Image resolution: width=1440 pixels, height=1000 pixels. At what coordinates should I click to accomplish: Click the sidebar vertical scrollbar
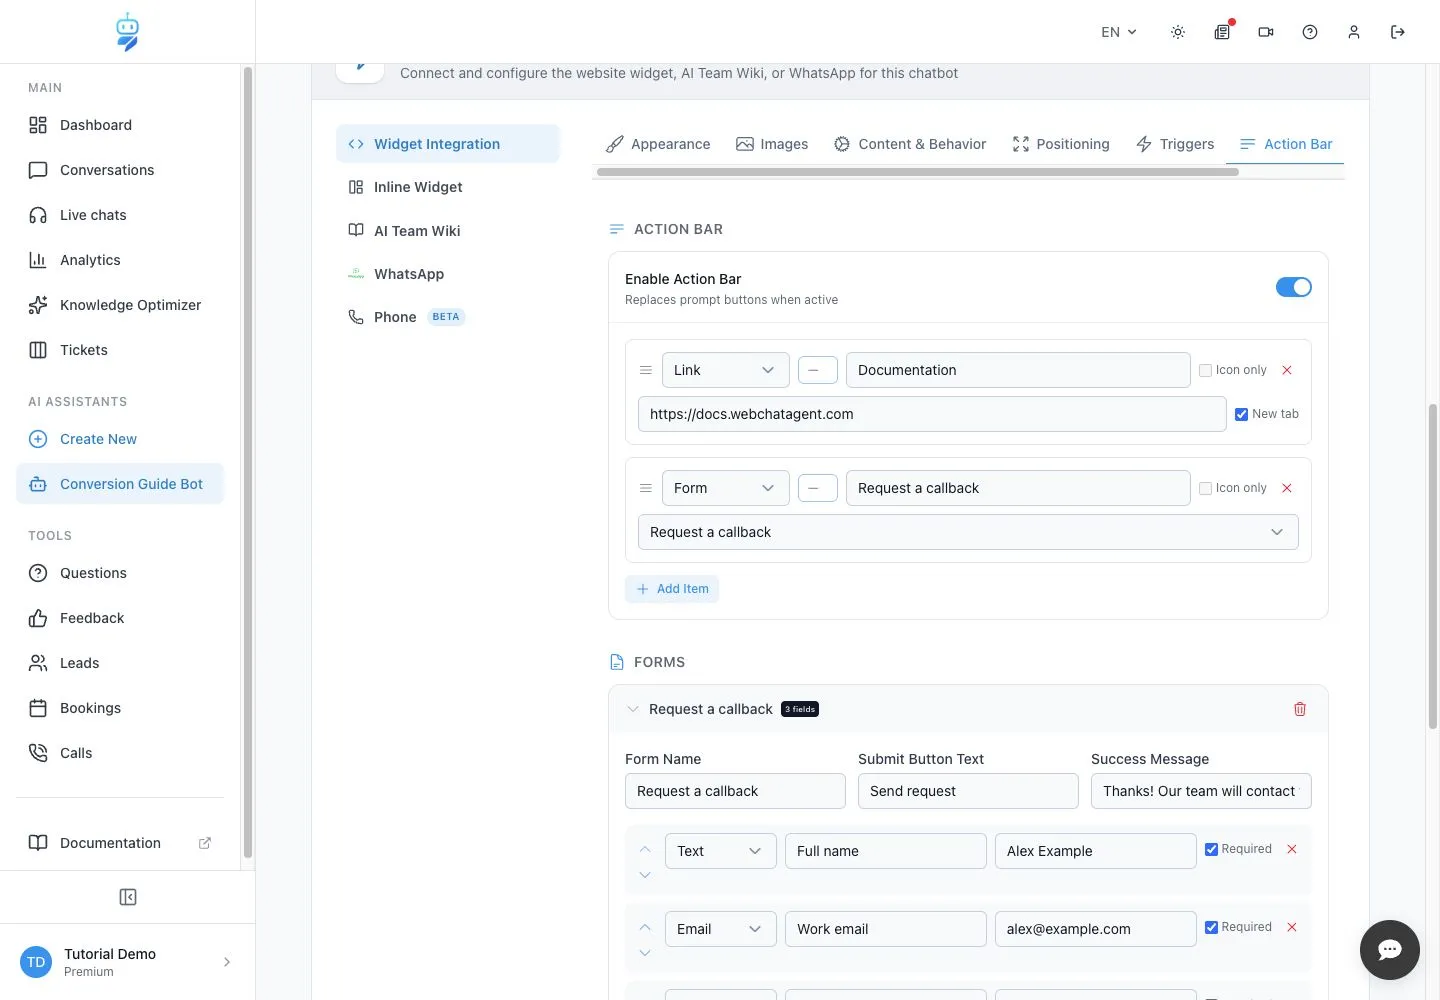[x=248, y=463]
